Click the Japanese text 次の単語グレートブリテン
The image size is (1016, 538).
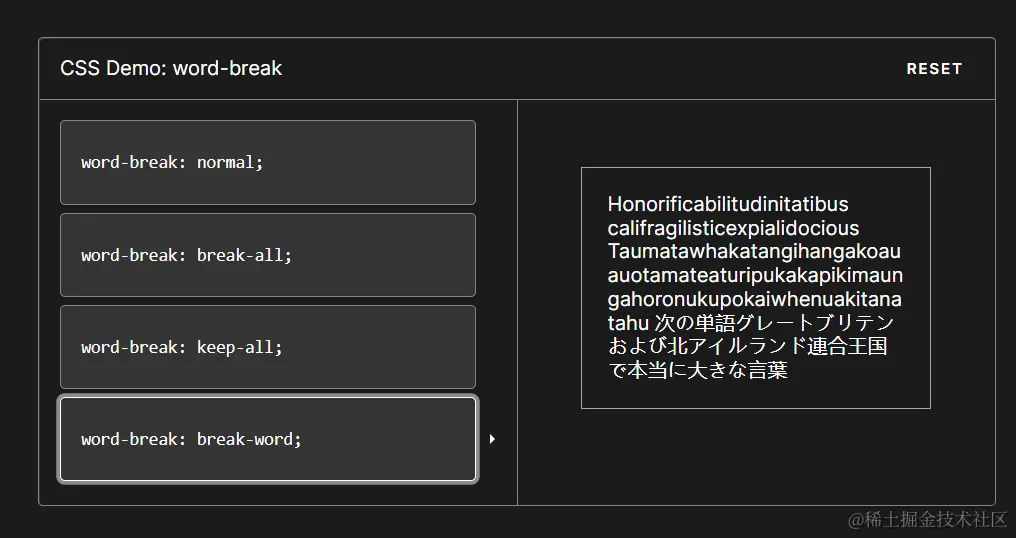coord(774,323)
